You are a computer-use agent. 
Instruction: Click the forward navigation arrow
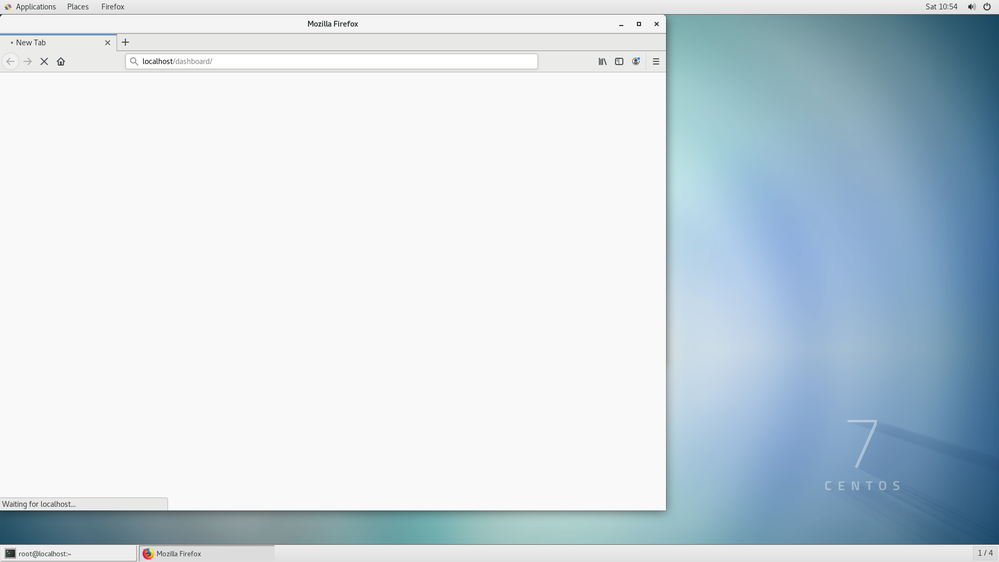27,61
